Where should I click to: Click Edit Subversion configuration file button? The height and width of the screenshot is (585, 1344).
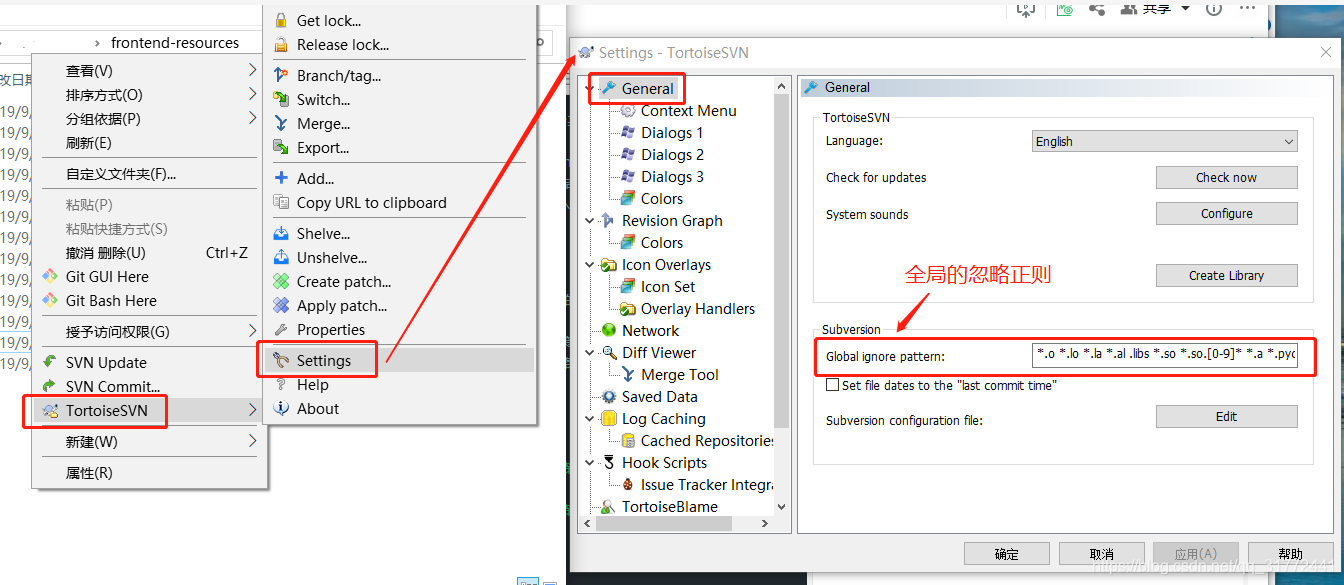click(x=1226, y=417)
